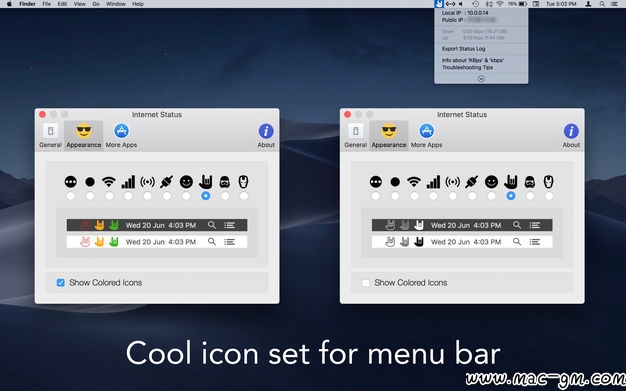
Task: Open the volume control in menu bar
Action: coord(461,4)
